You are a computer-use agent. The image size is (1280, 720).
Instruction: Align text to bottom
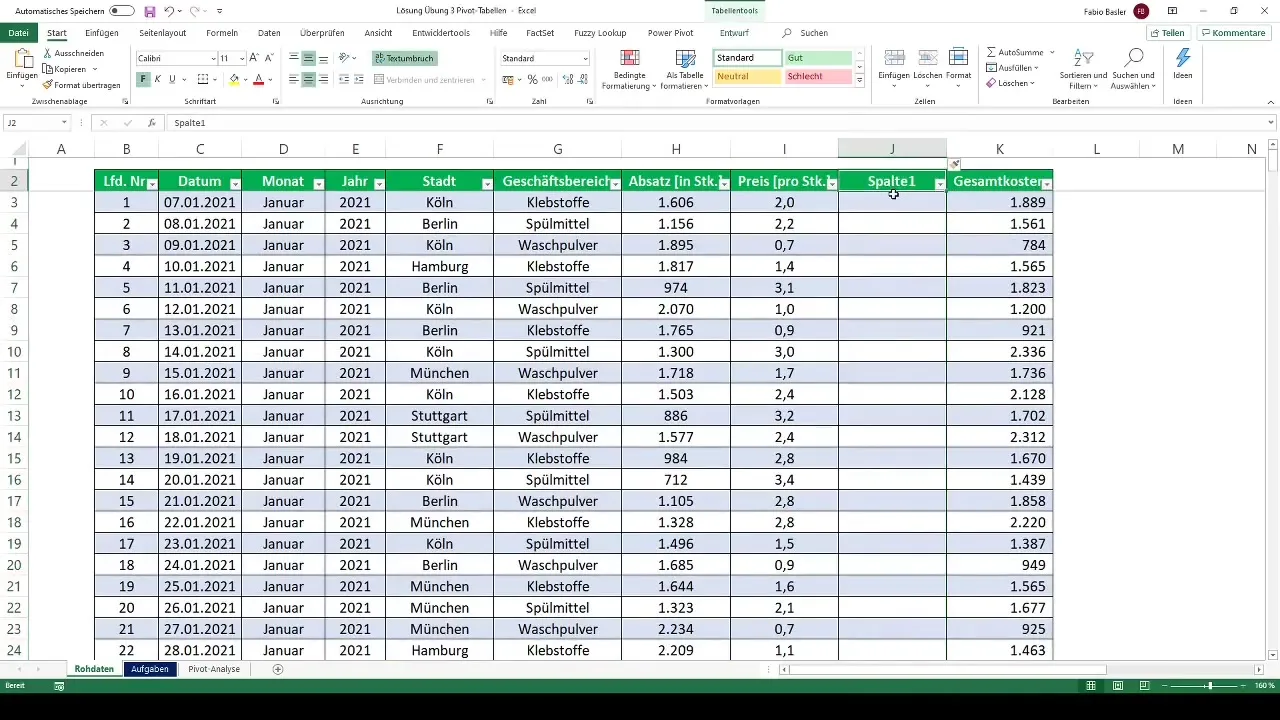324,58
